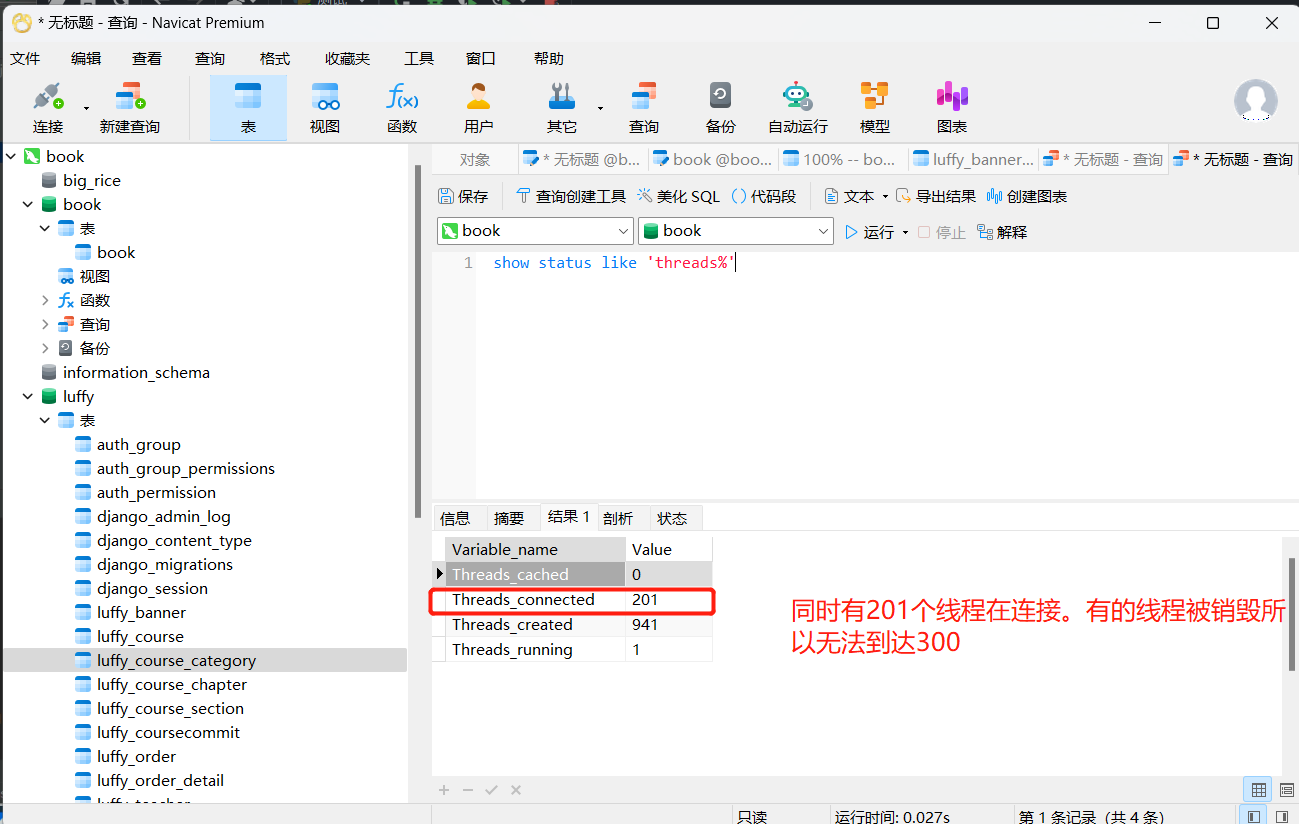The image size is (1299, 824).
Task: Open the 收藏夹 menu
Action: [348, 59]
